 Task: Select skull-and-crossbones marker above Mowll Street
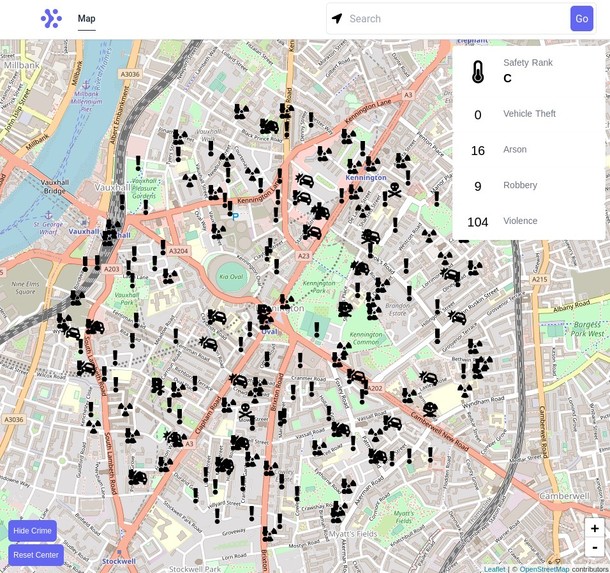(x=245, y=410)
